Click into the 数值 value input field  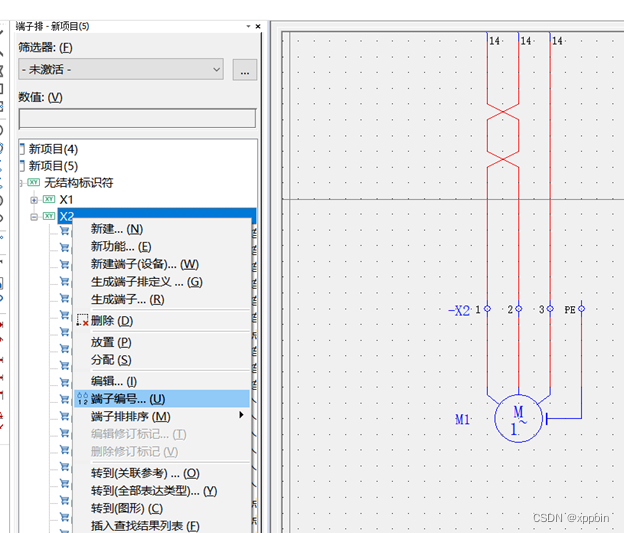[x=137, y=118]
